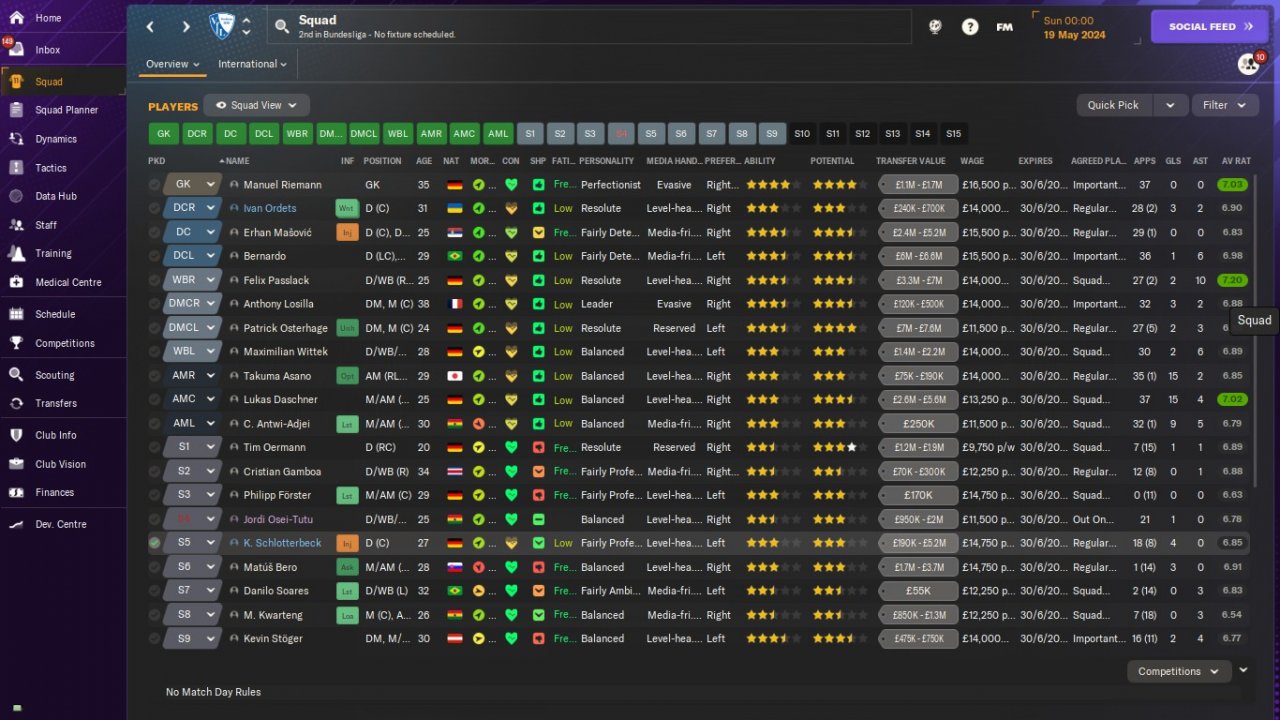Open the help question mark icon
Viewport: 1280px width, 720px height.
click(969, 27)
